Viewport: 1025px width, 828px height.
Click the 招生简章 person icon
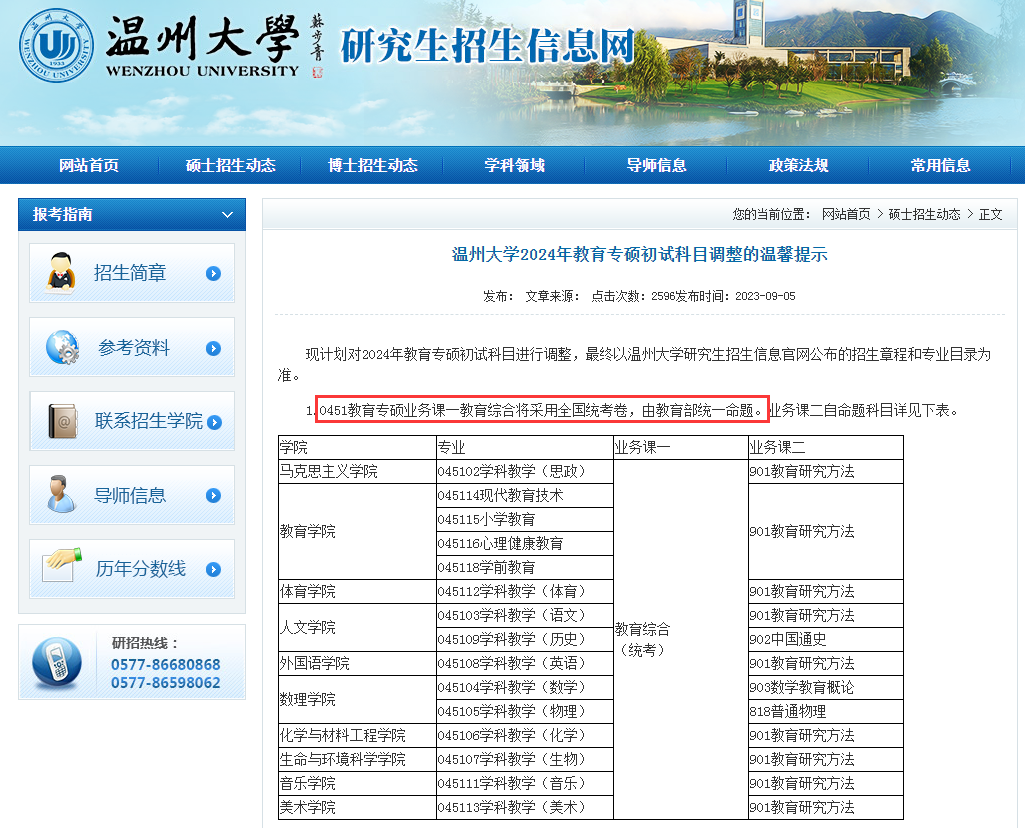[61, 273]
